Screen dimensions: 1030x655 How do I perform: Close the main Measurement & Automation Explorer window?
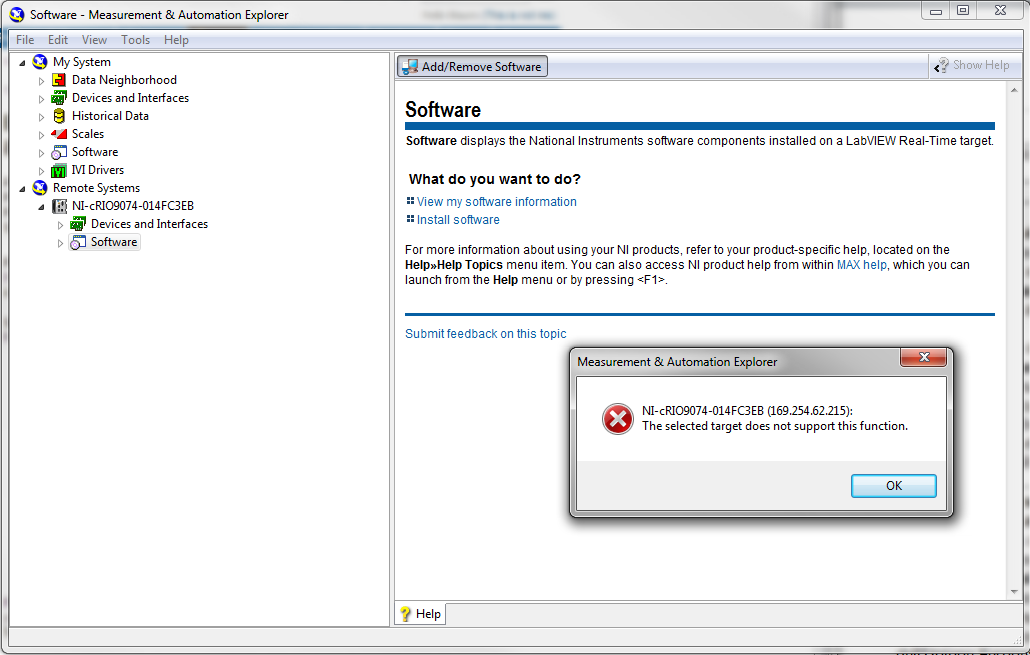(x=1000, y=11)
